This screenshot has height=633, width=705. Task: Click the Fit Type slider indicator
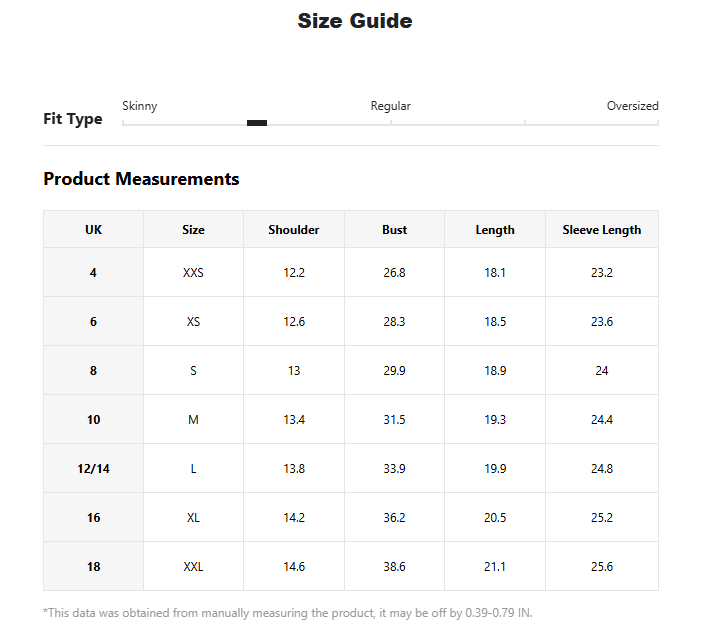[x=257, y=123]
